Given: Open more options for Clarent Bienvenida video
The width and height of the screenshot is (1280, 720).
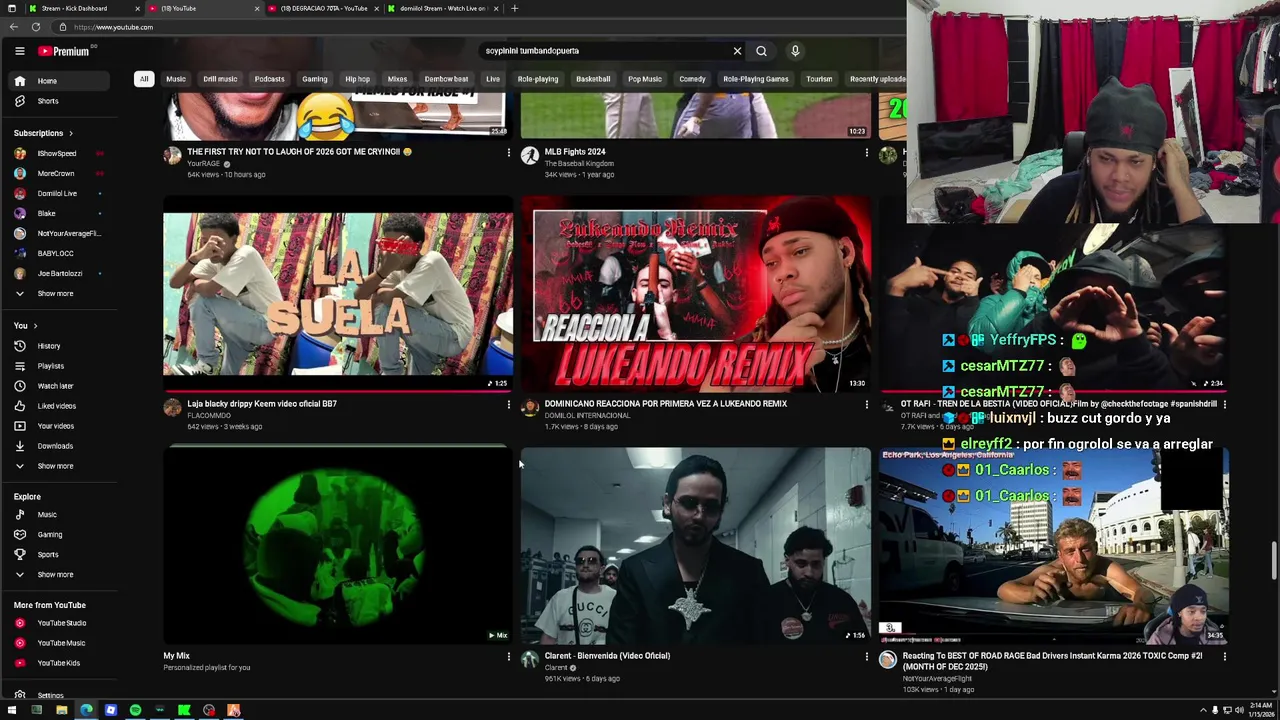Looking at the screenshot, I should pos(866,657).
